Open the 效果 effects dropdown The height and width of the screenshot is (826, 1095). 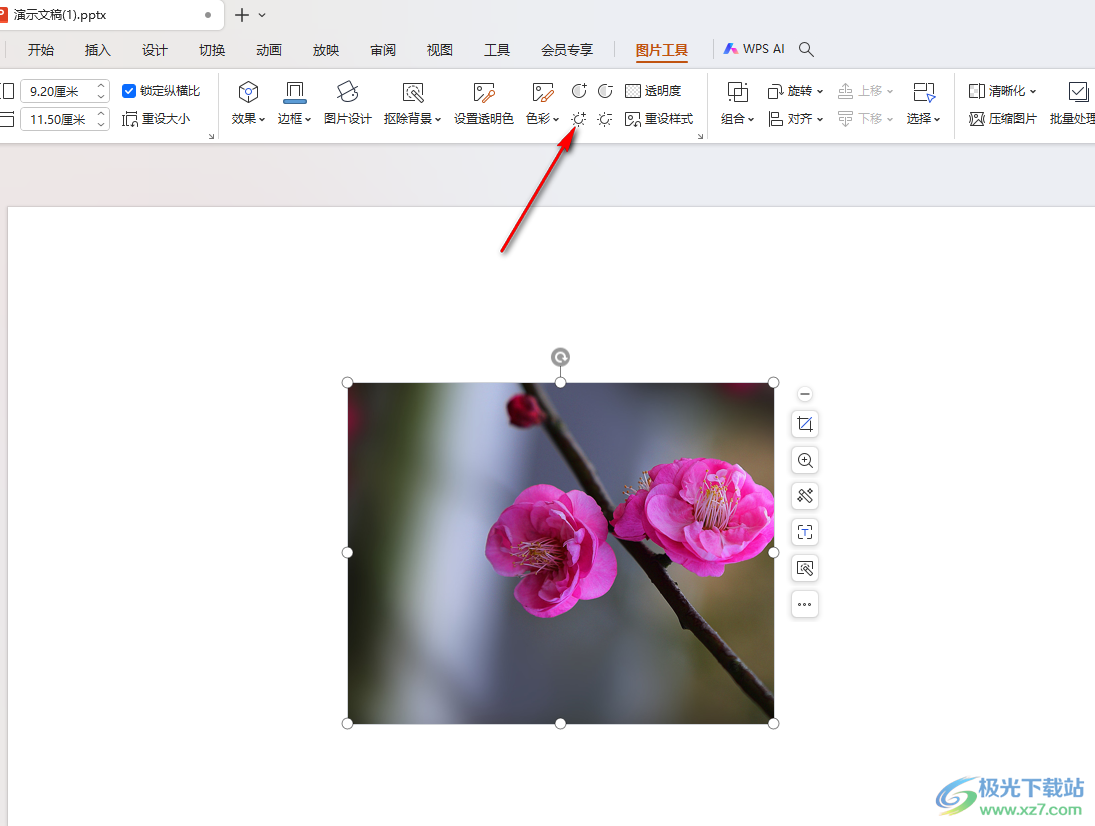tap(248, 103)
